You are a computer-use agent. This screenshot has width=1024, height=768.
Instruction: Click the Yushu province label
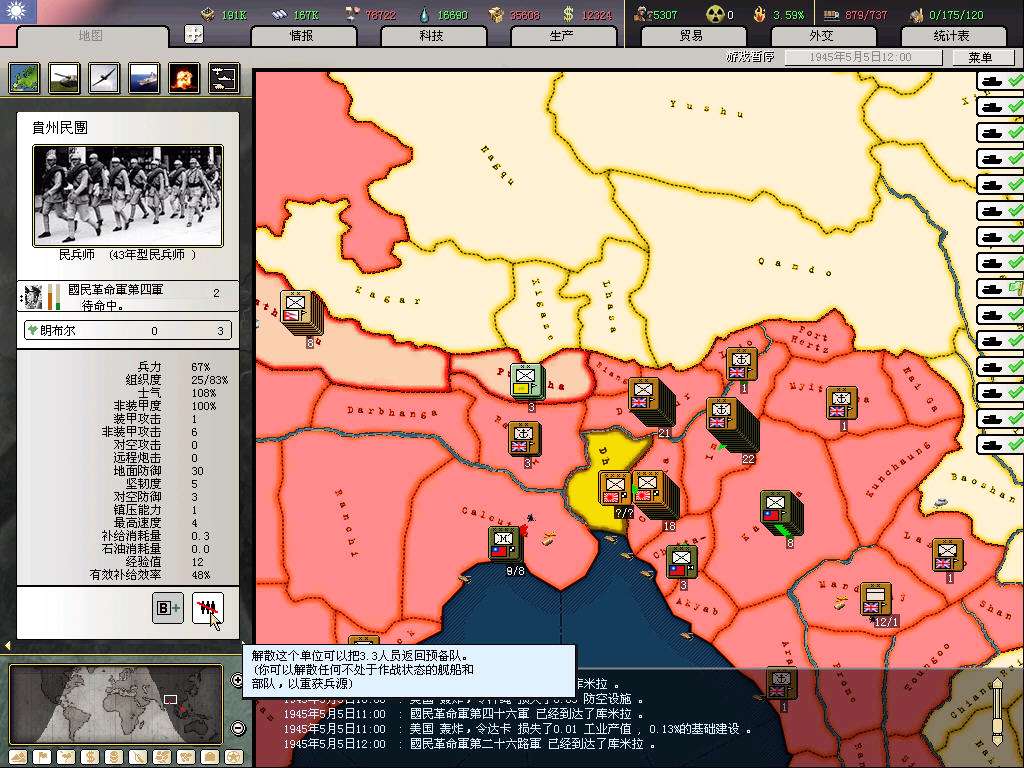click(x=705, y=108)
